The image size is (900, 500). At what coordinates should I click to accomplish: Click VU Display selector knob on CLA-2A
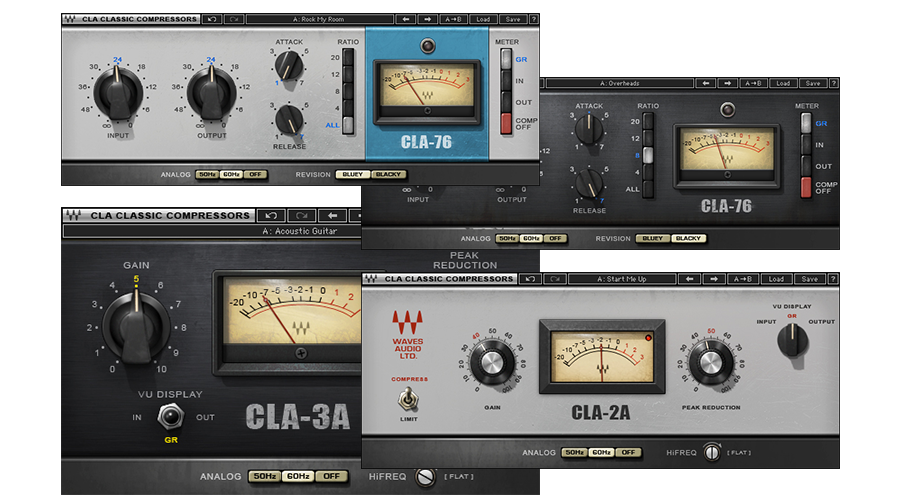[x=792, y=340]
